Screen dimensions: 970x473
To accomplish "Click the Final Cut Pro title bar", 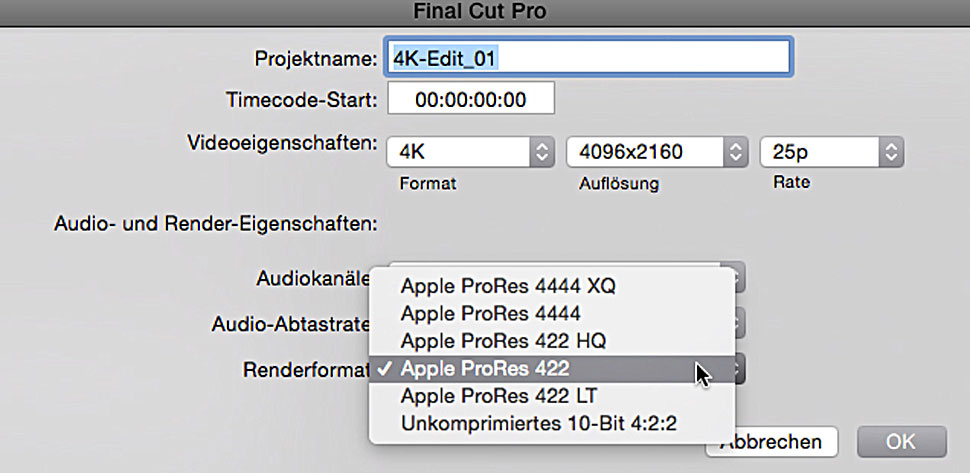I will pyautogui.click(x=485, y=12).
